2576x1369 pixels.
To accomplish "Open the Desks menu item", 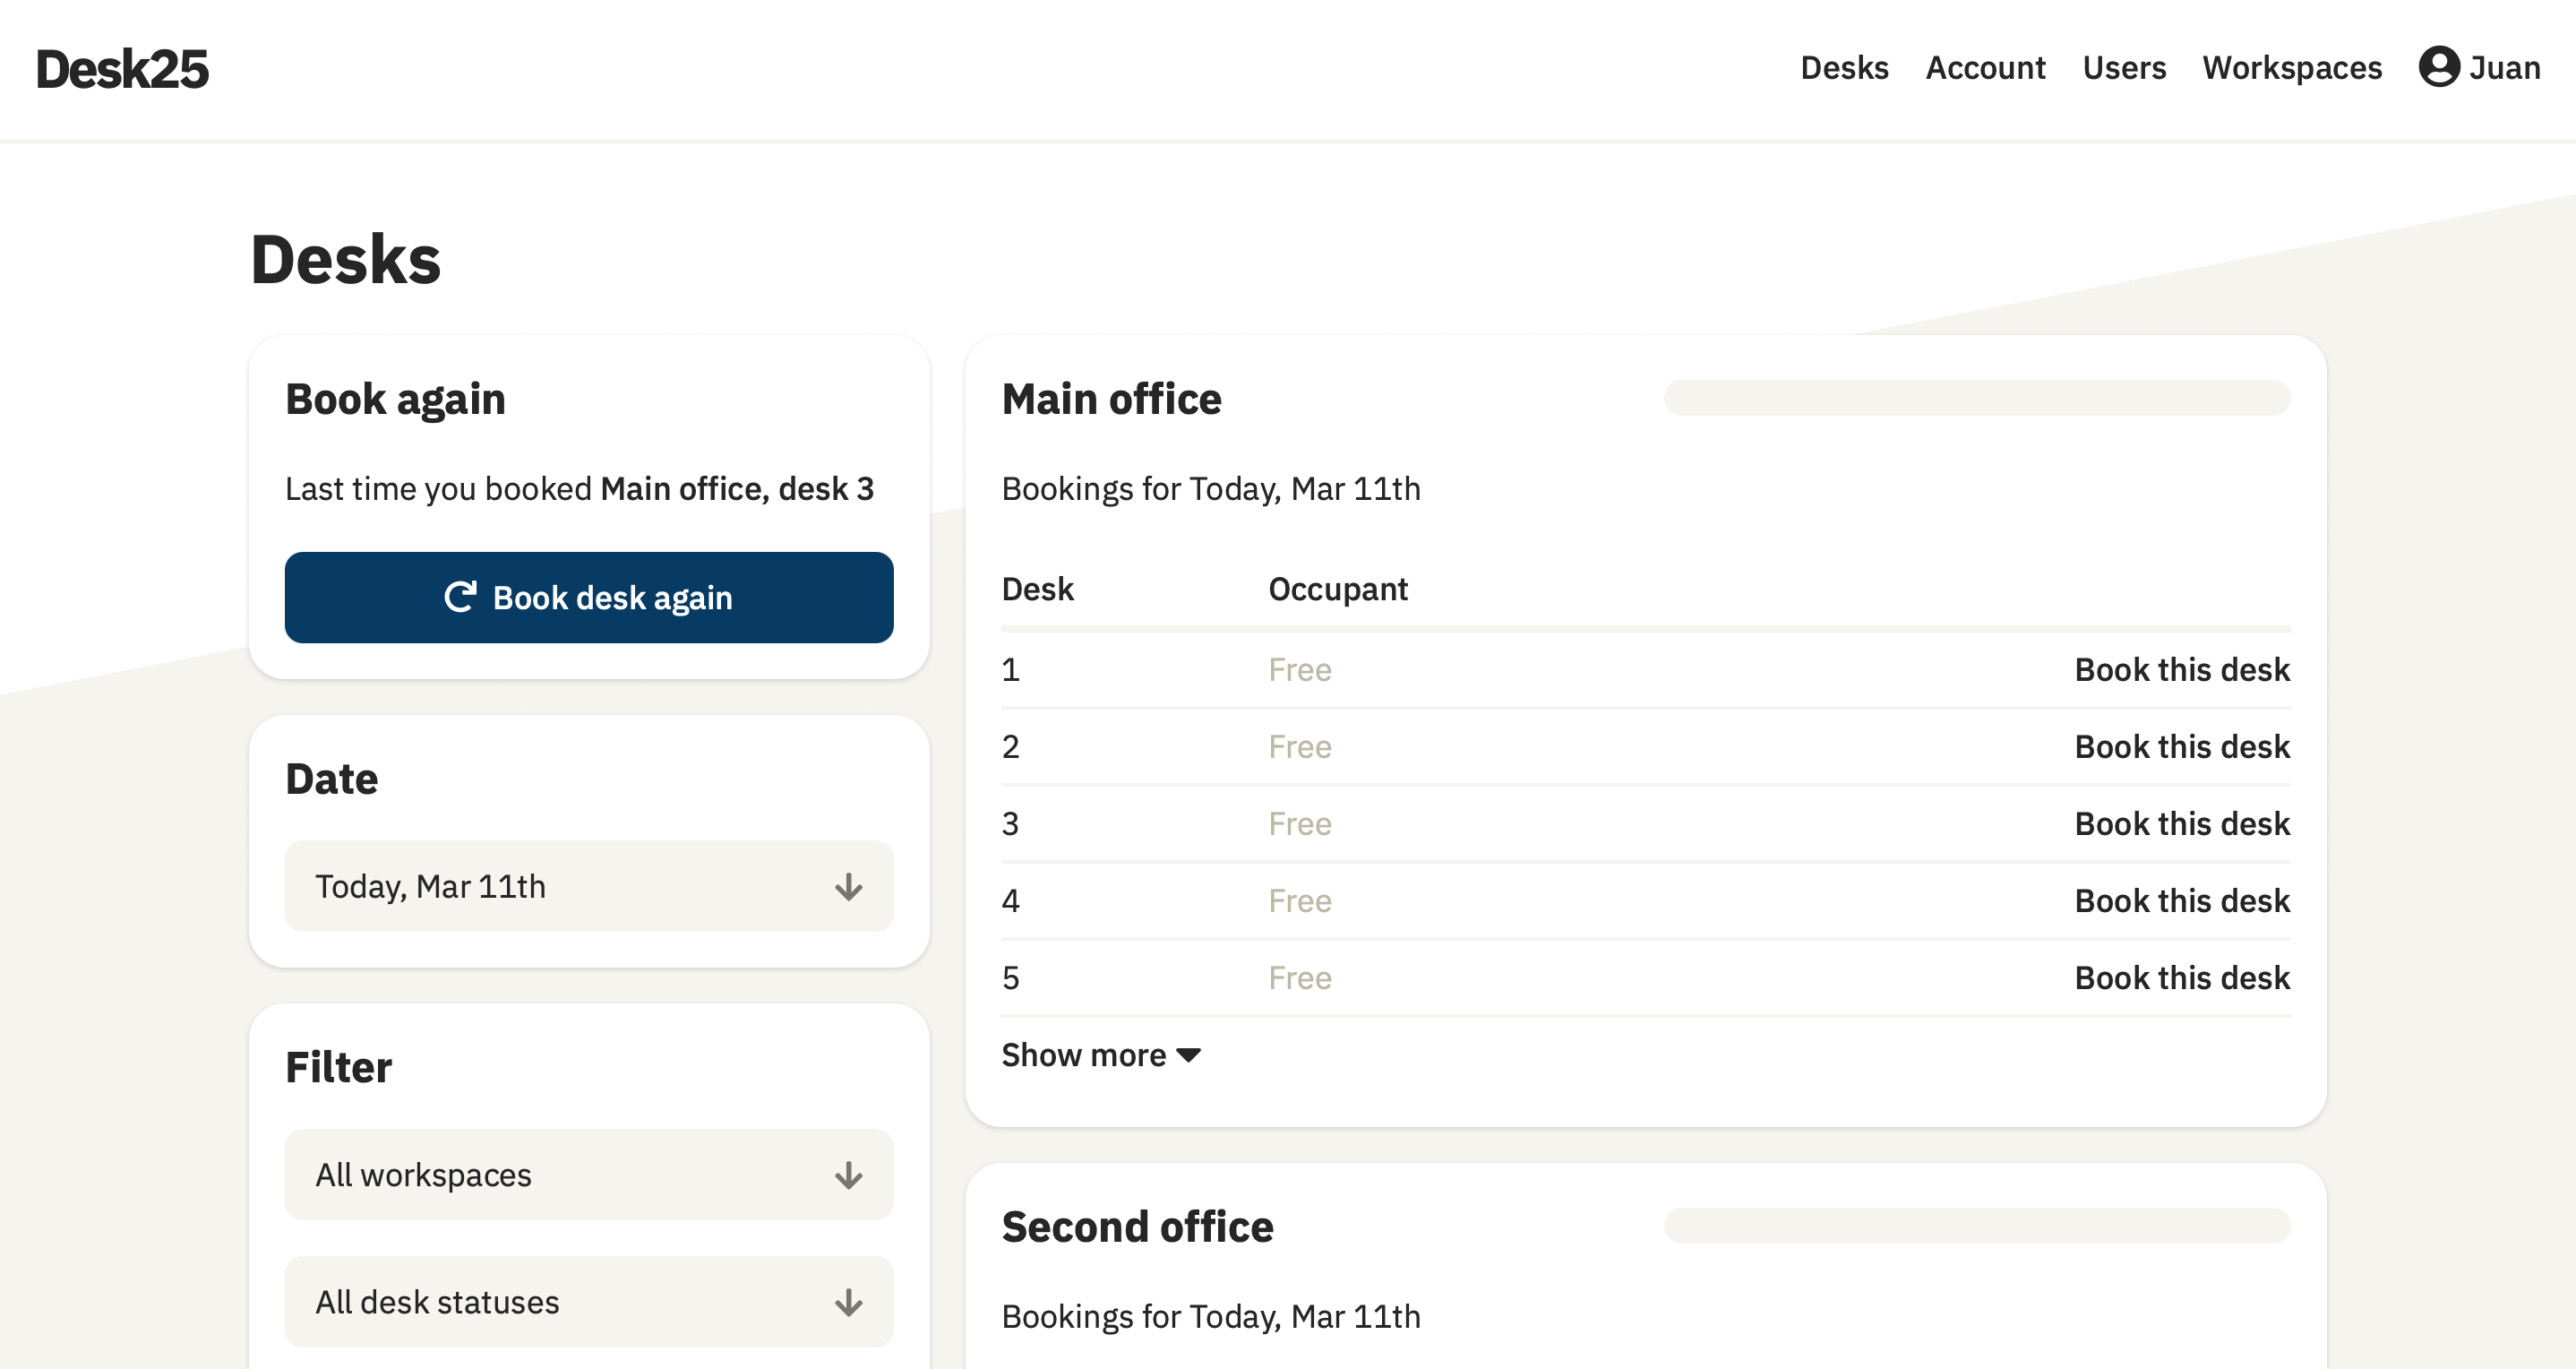I will point(1844,68).
